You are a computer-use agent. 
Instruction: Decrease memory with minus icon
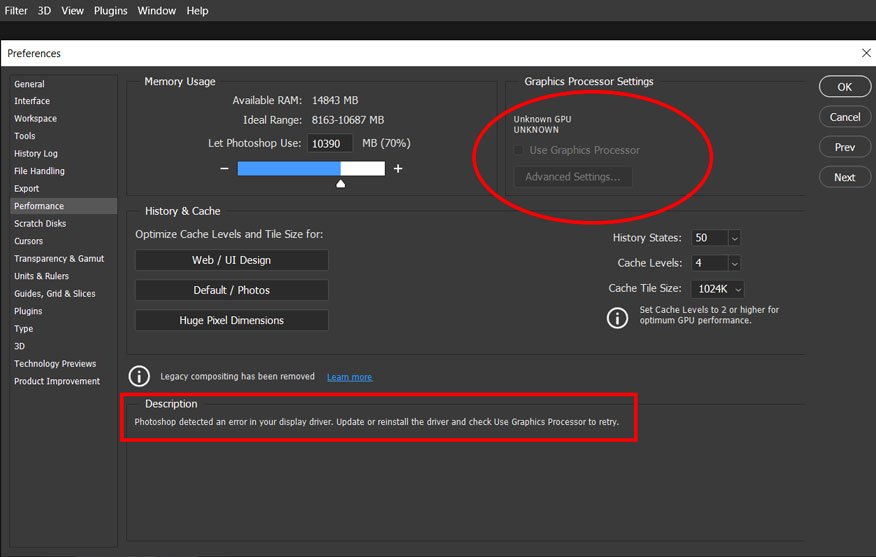tap(225, 168)
